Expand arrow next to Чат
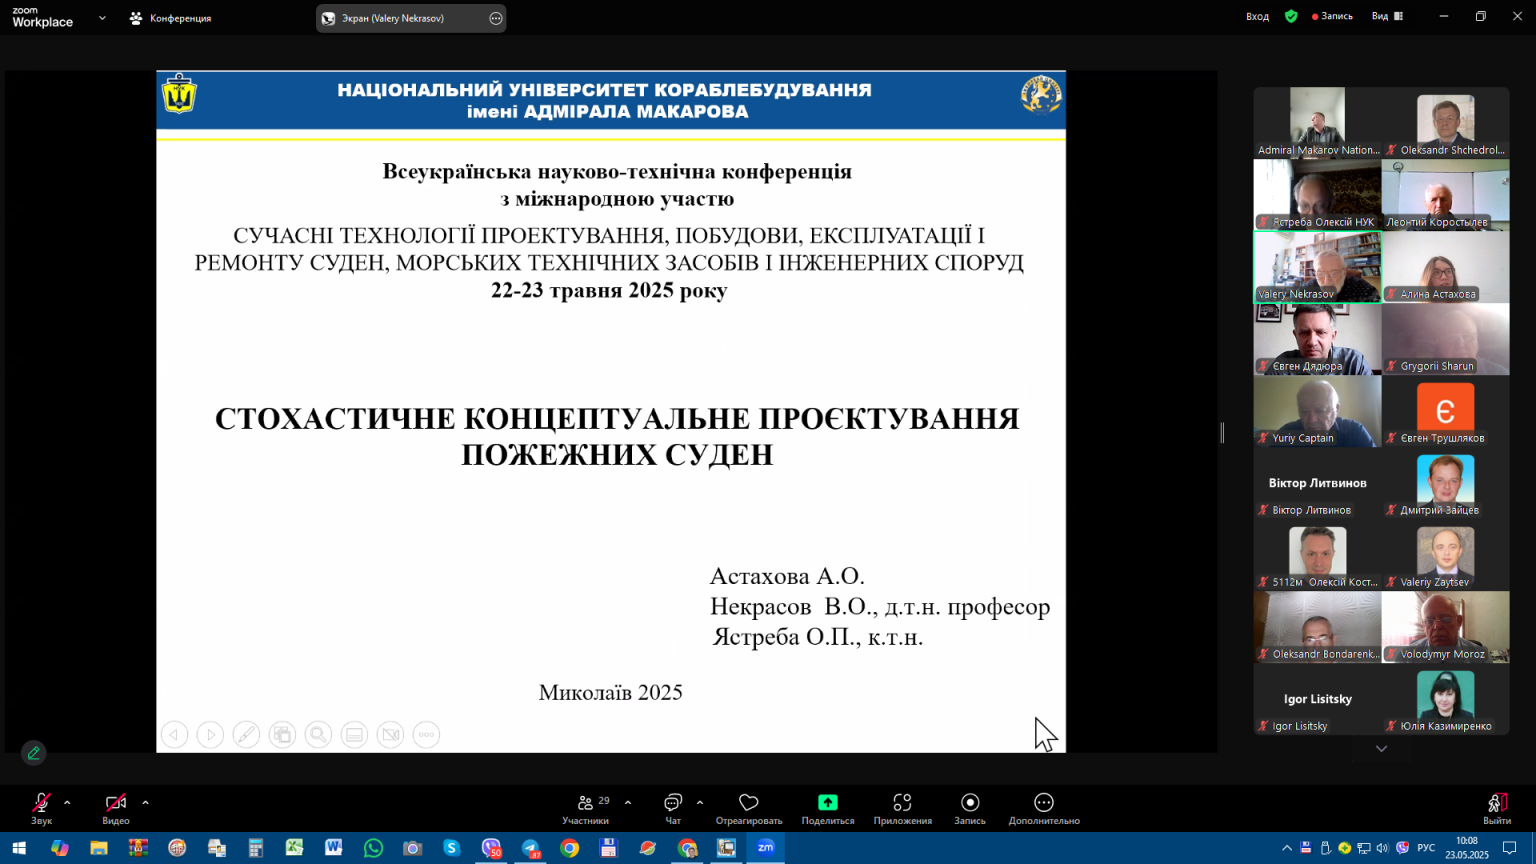Image resolution: width=1536 pixels, height=864 pixels. pyautogui.click(x=700, y=802)
